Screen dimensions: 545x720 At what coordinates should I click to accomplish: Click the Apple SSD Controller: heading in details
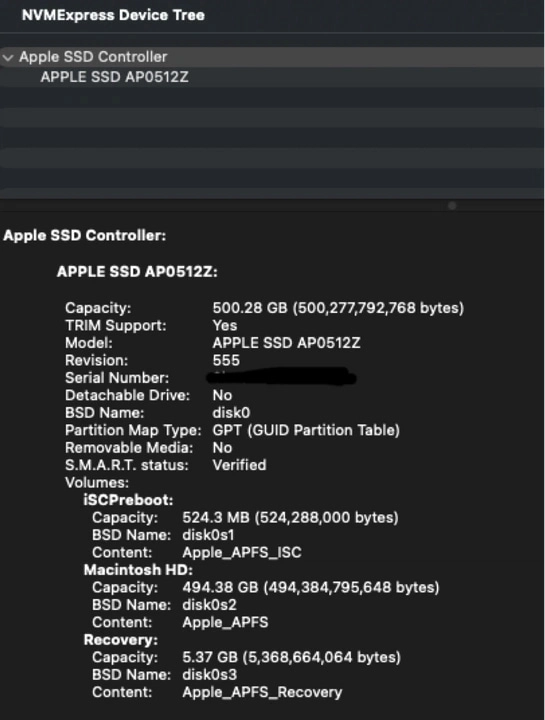tap(84, 236)
